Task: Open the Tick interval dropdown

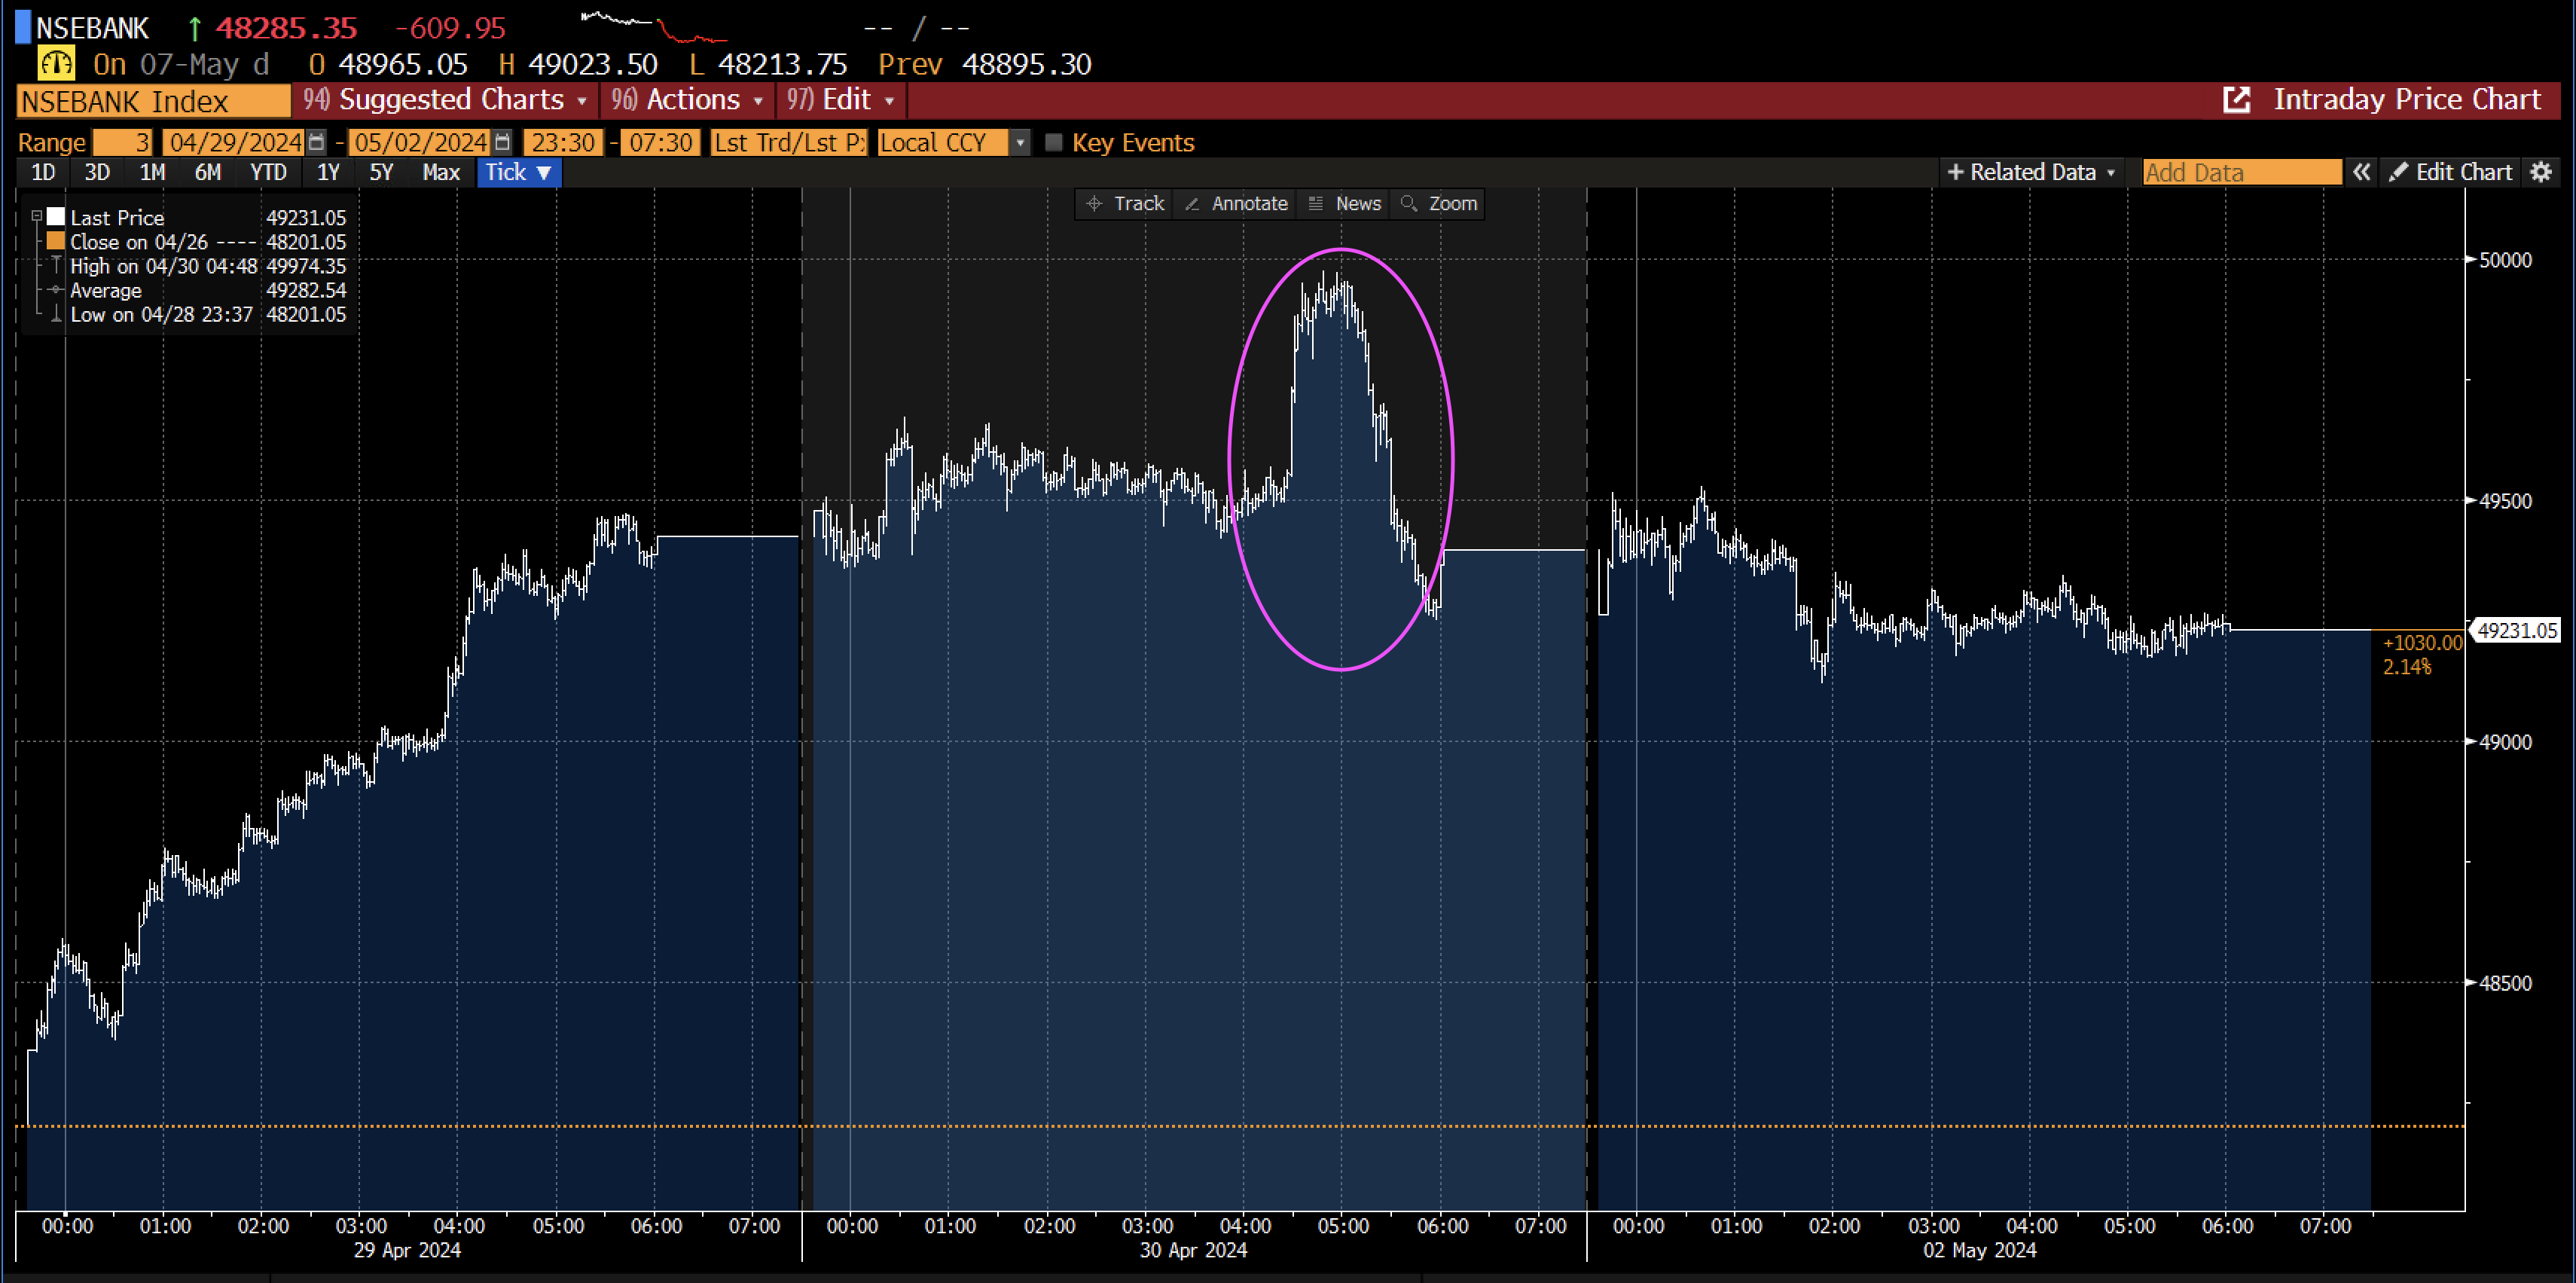Action: [518, 172]
